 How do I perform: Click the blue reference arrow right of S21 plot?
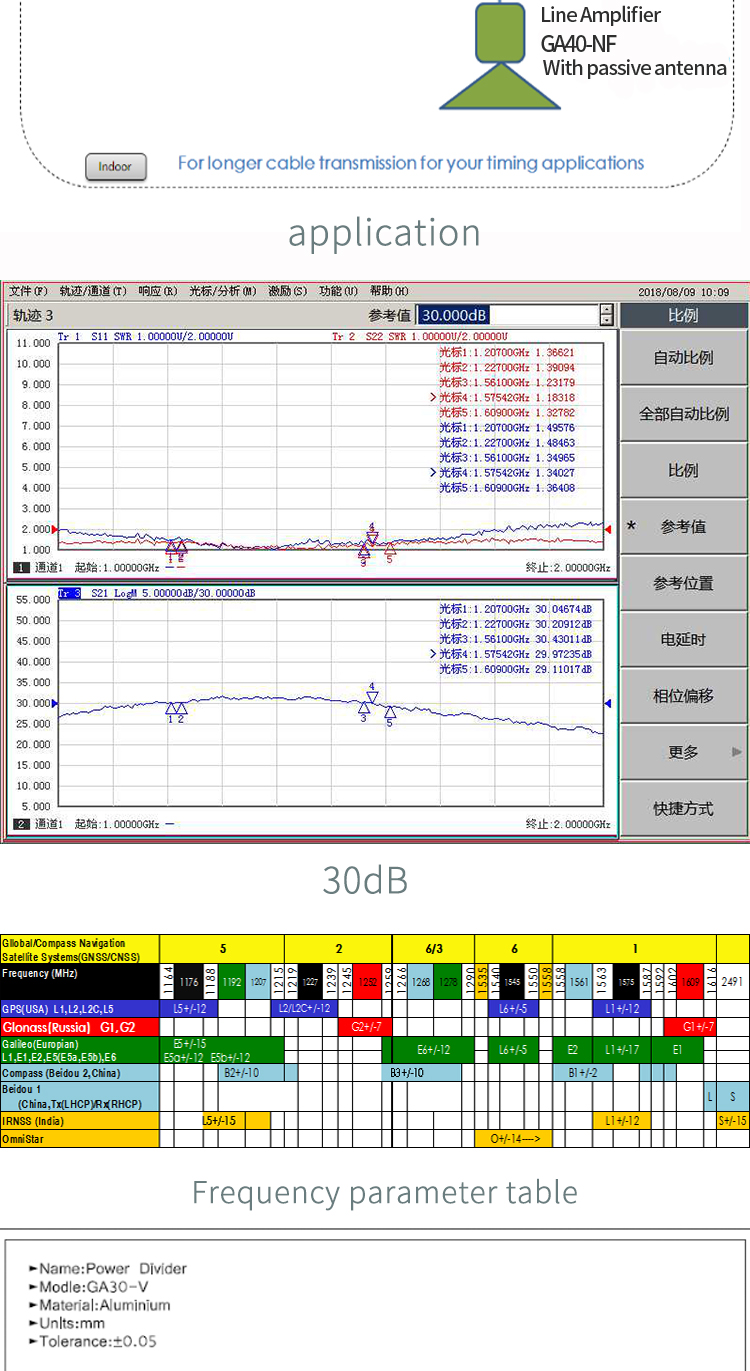[x=608, y=704]
